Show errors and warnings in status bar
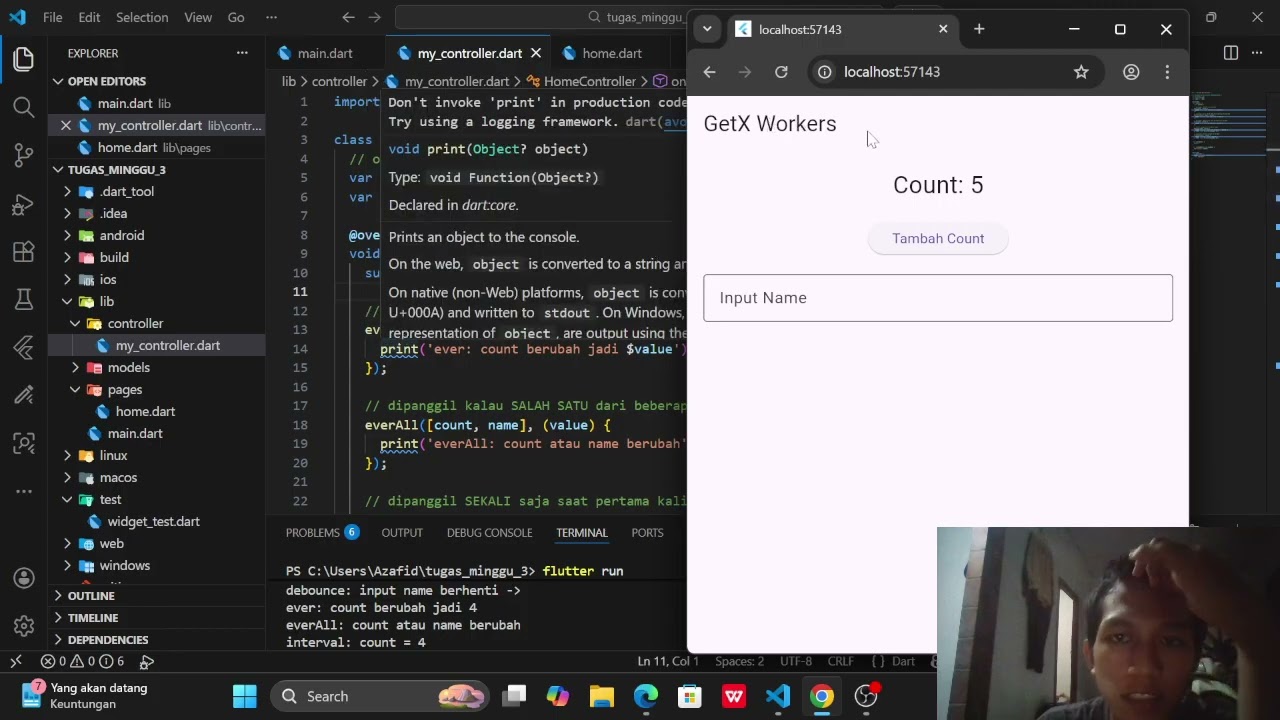The image size is (1280, 720). pyautogui.click(x=82, y=661)
